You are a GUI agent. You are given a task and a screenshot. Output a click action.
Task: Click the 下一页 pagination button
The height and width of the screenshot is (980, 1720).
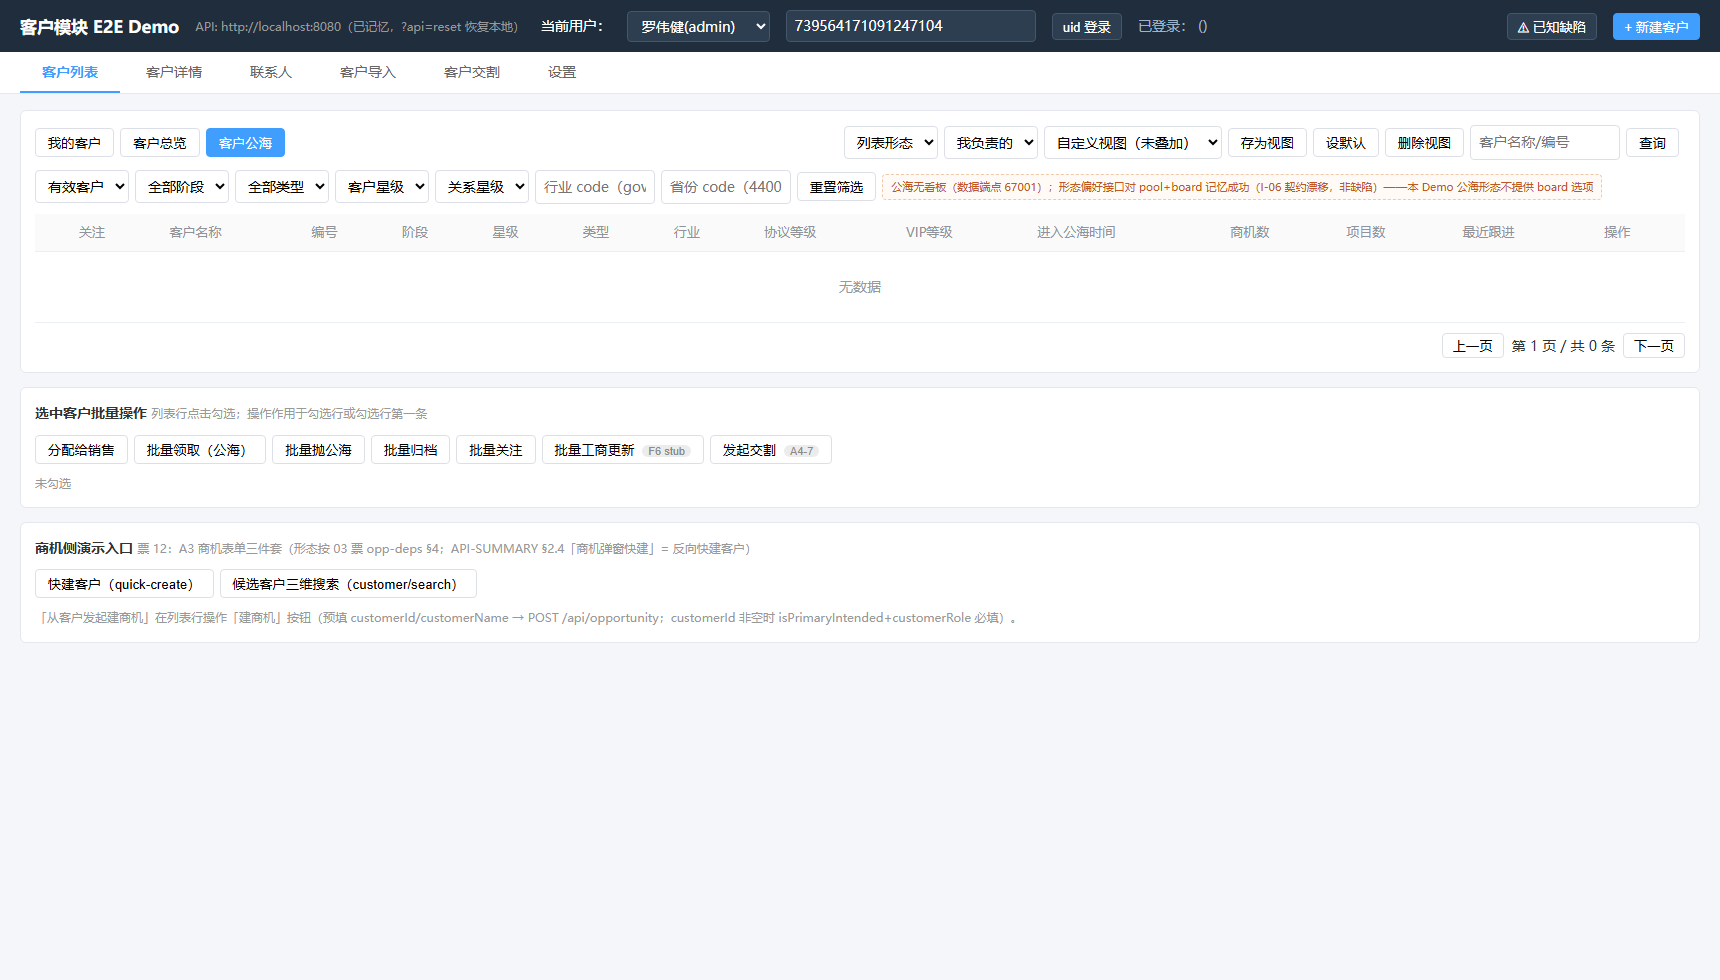click(1654, 346)
